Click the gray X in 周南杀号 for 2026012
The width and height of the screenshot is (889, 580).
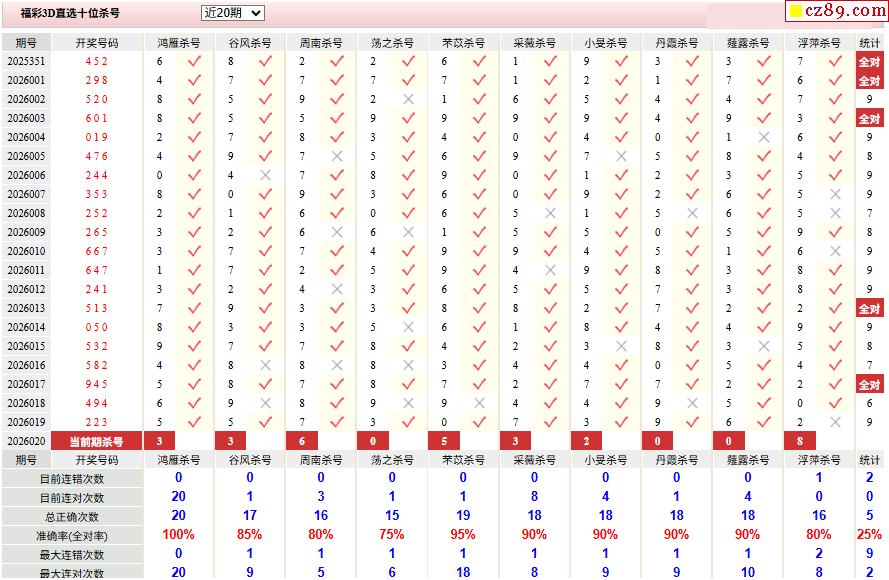click(x=337, y=289)
